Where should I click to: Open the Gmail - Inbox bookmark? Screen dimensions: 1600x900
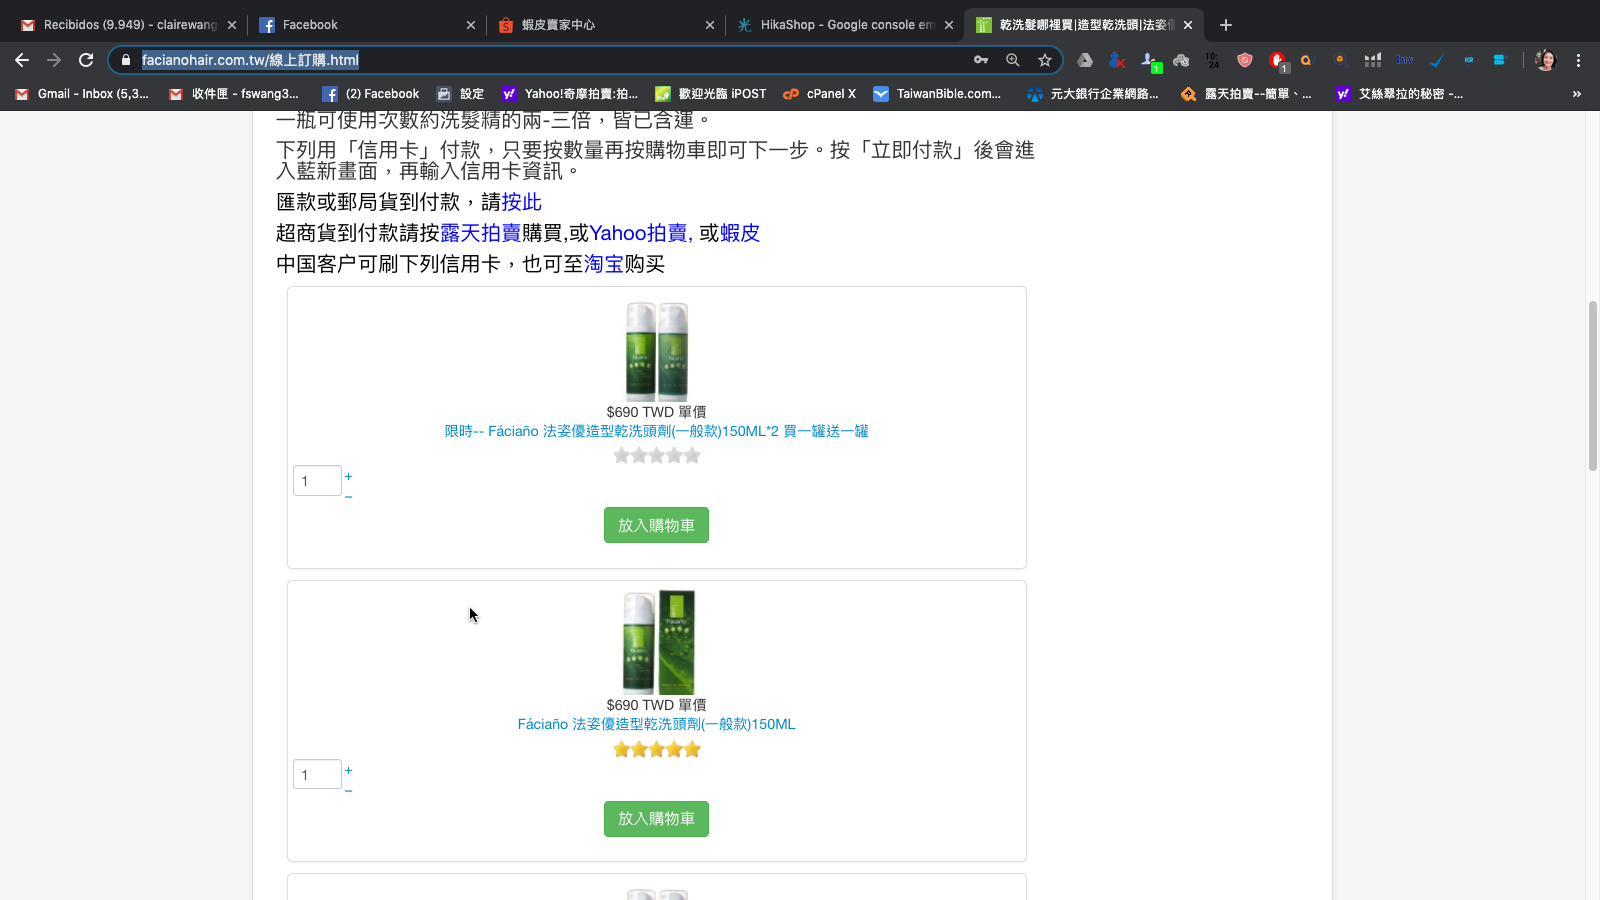pyautogui.click(x=83, y=94)
